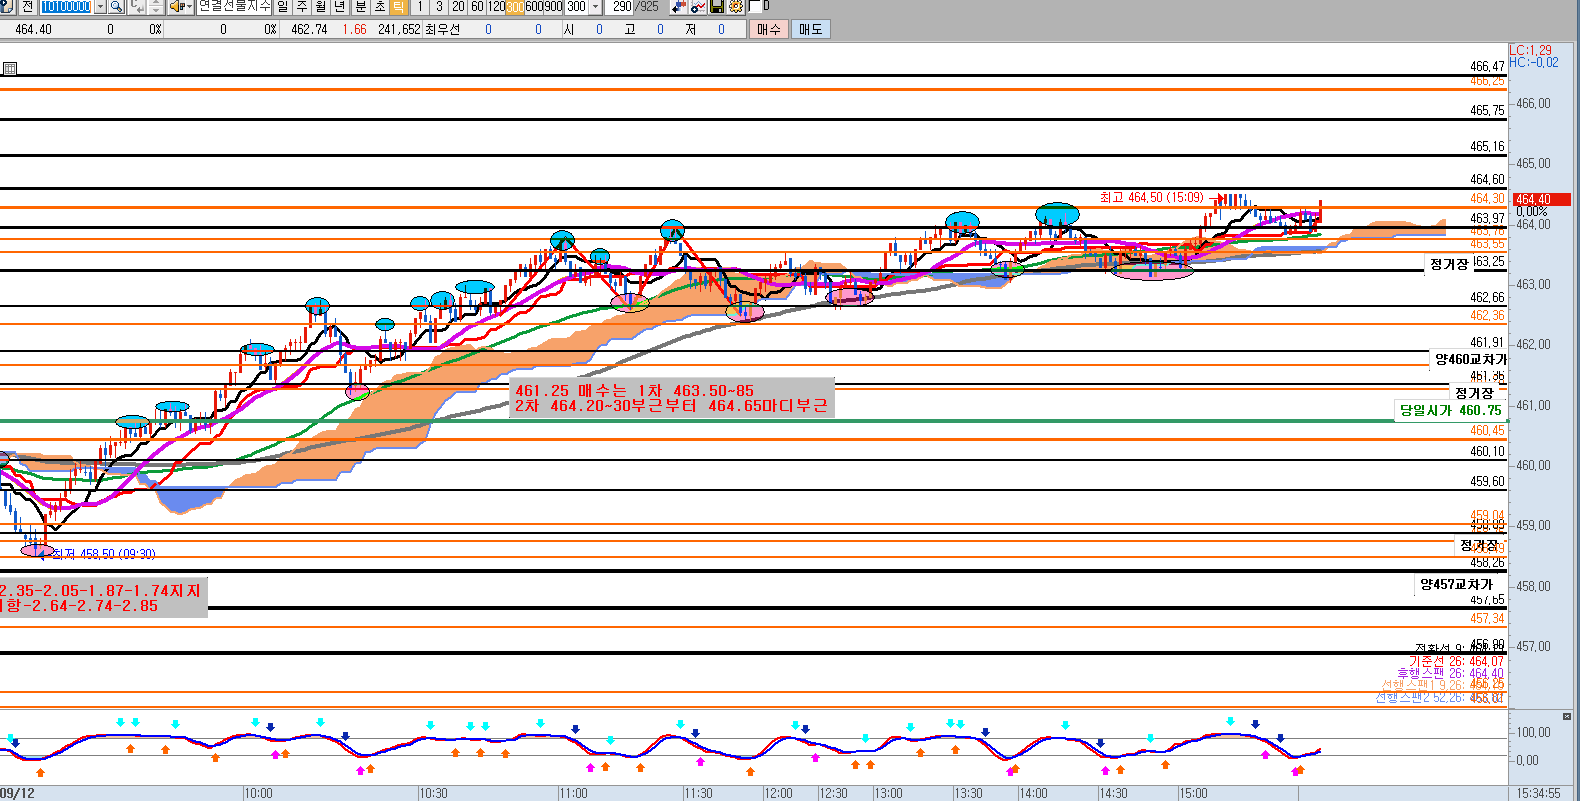Click the magnifier symbol search icon

pyautogui.click(x=117, y=7)
